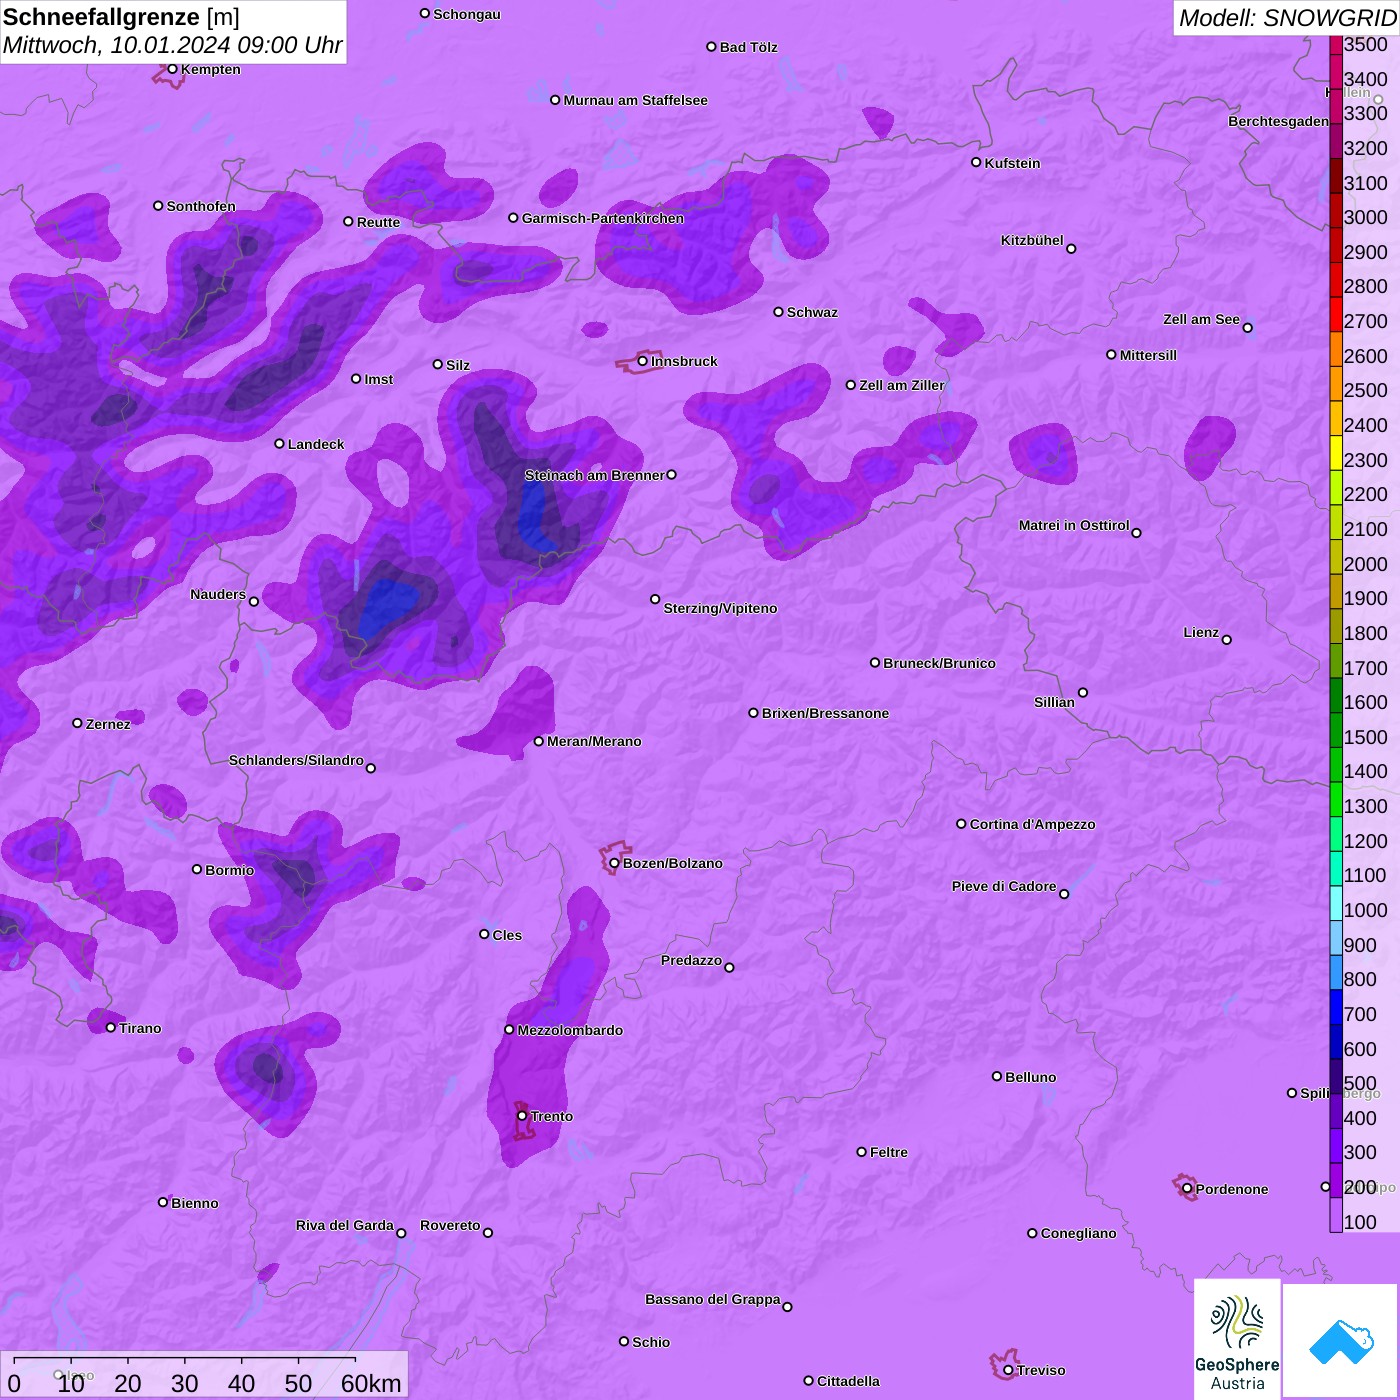This screenshot has width=1400, height=1400.
Task: Click the Mezzolombardo label
Action: point(570,1030)
